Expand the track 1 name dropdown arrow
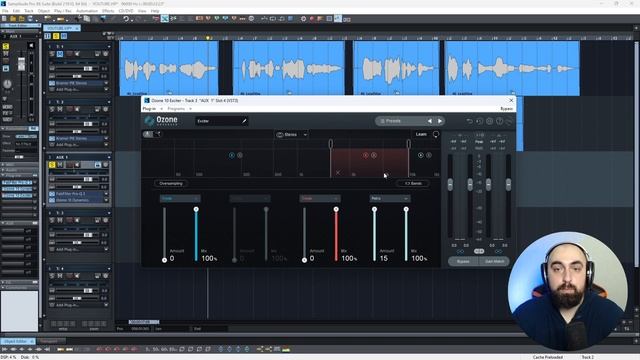Screen dimensions: 640x360 109,47
